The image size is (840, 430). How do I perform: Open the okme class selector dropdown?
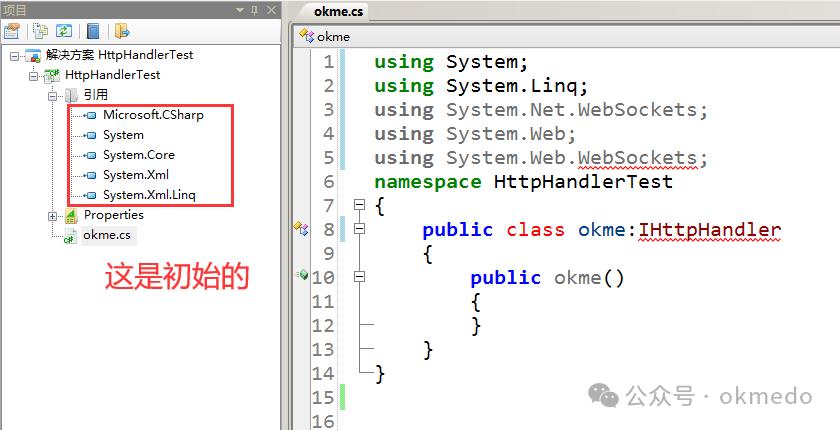pos(568,37)
